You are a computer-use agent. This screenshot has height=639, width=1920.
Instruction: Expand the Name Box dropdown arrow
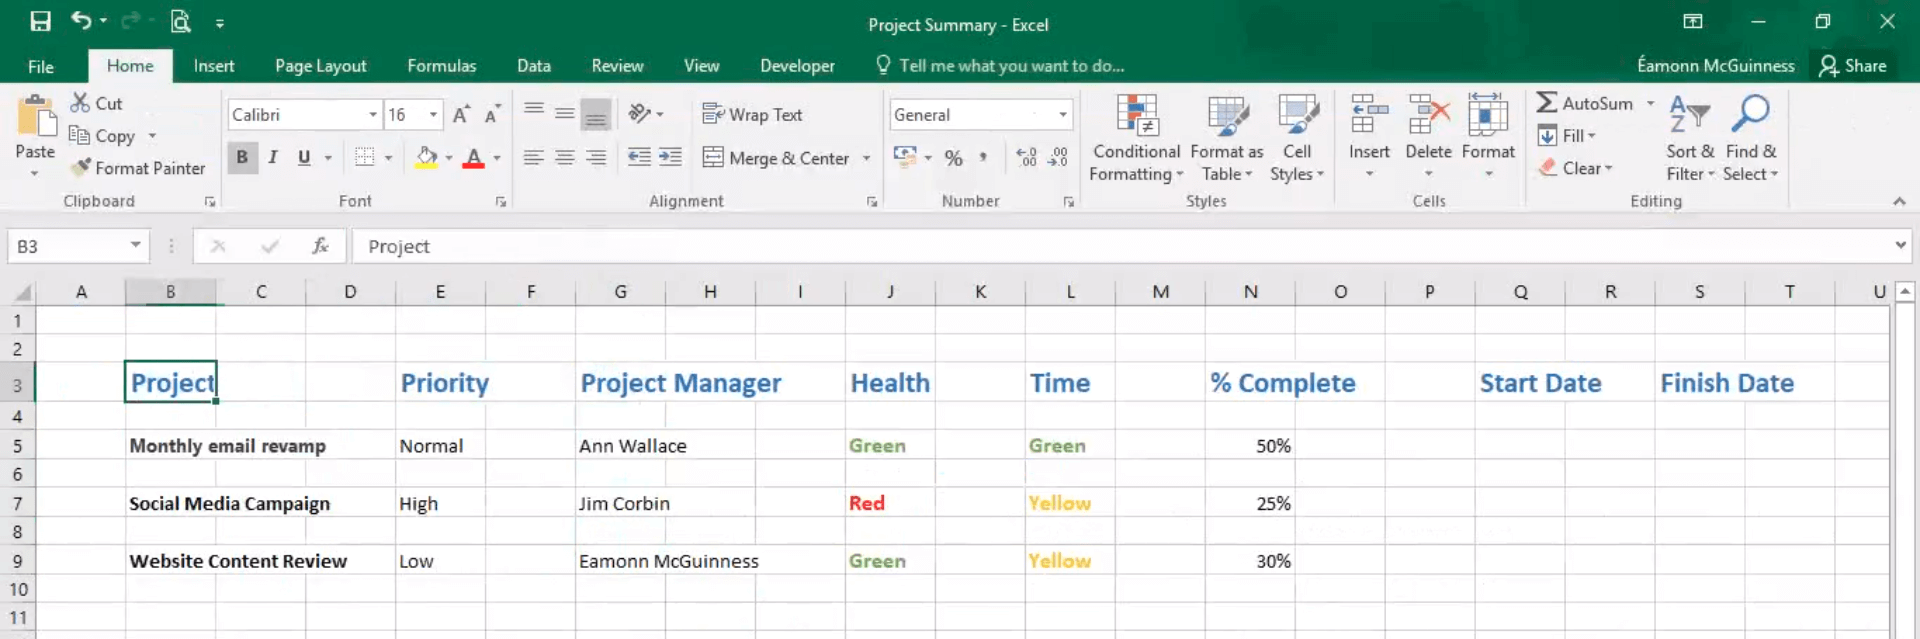(135, 245)
